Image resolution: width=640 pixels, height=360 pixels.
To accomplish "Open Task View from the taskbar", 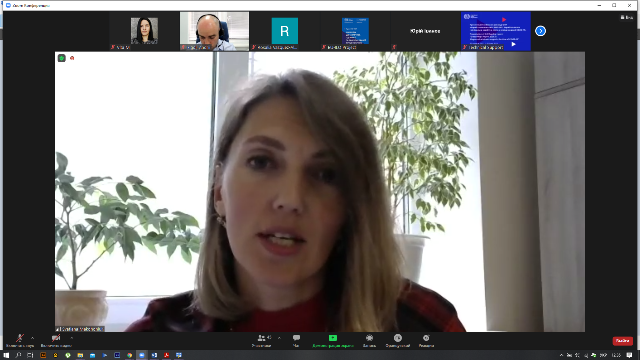I will coord(30,355).
